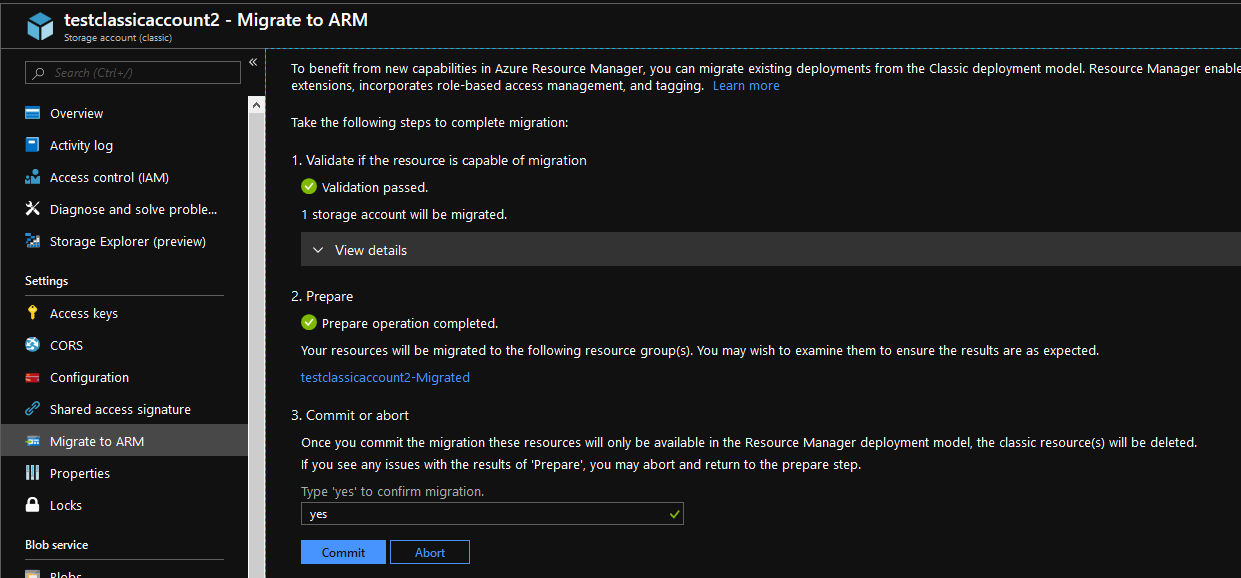Click the Overview icon in sidebar
1241x578 pixels.
click(x=32, y=113)
